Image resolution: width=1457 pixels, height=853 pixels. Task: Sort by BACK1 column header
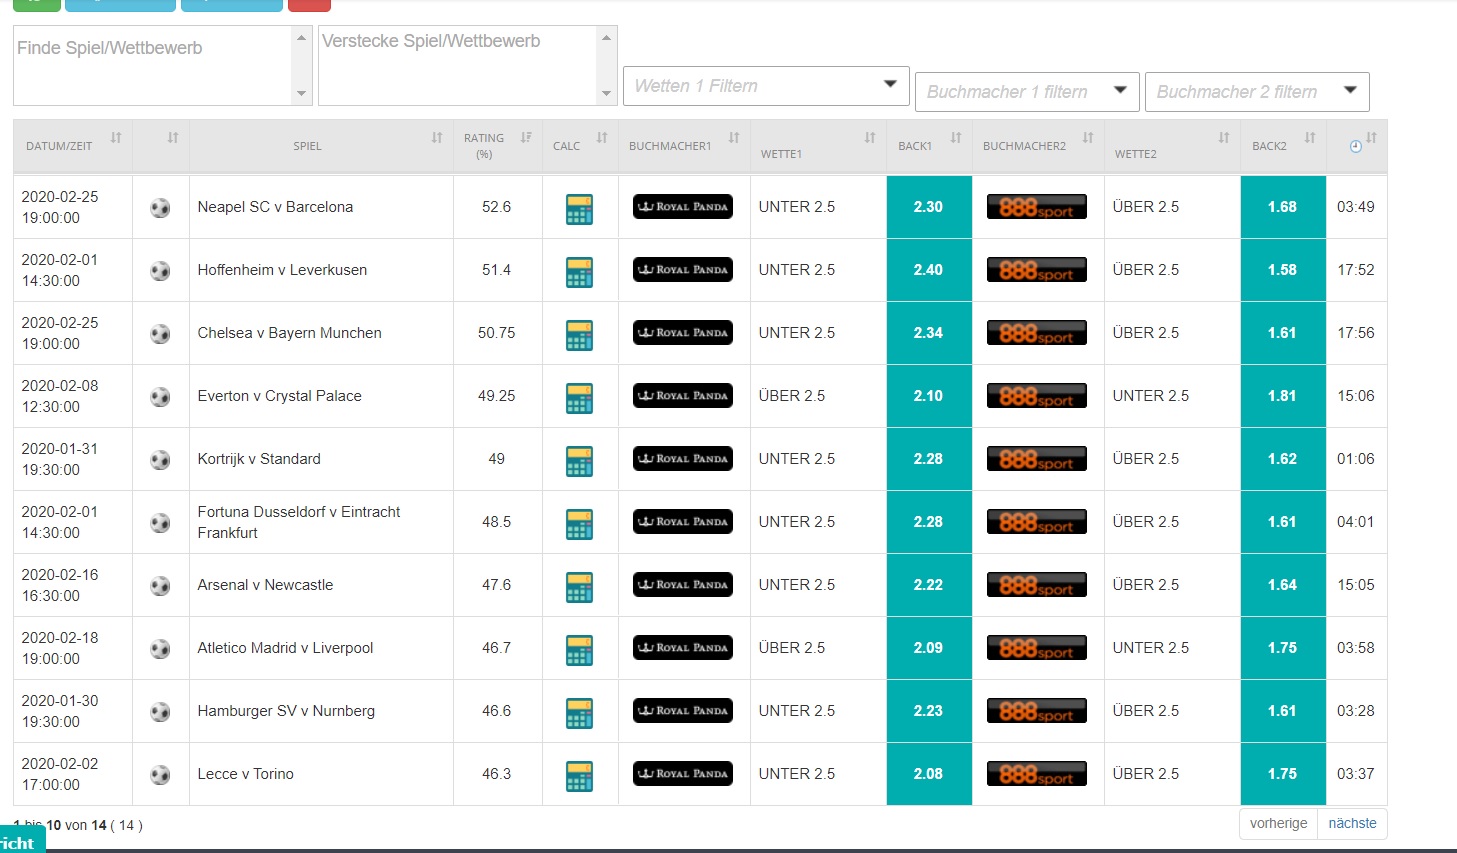[x=929, y=146]
